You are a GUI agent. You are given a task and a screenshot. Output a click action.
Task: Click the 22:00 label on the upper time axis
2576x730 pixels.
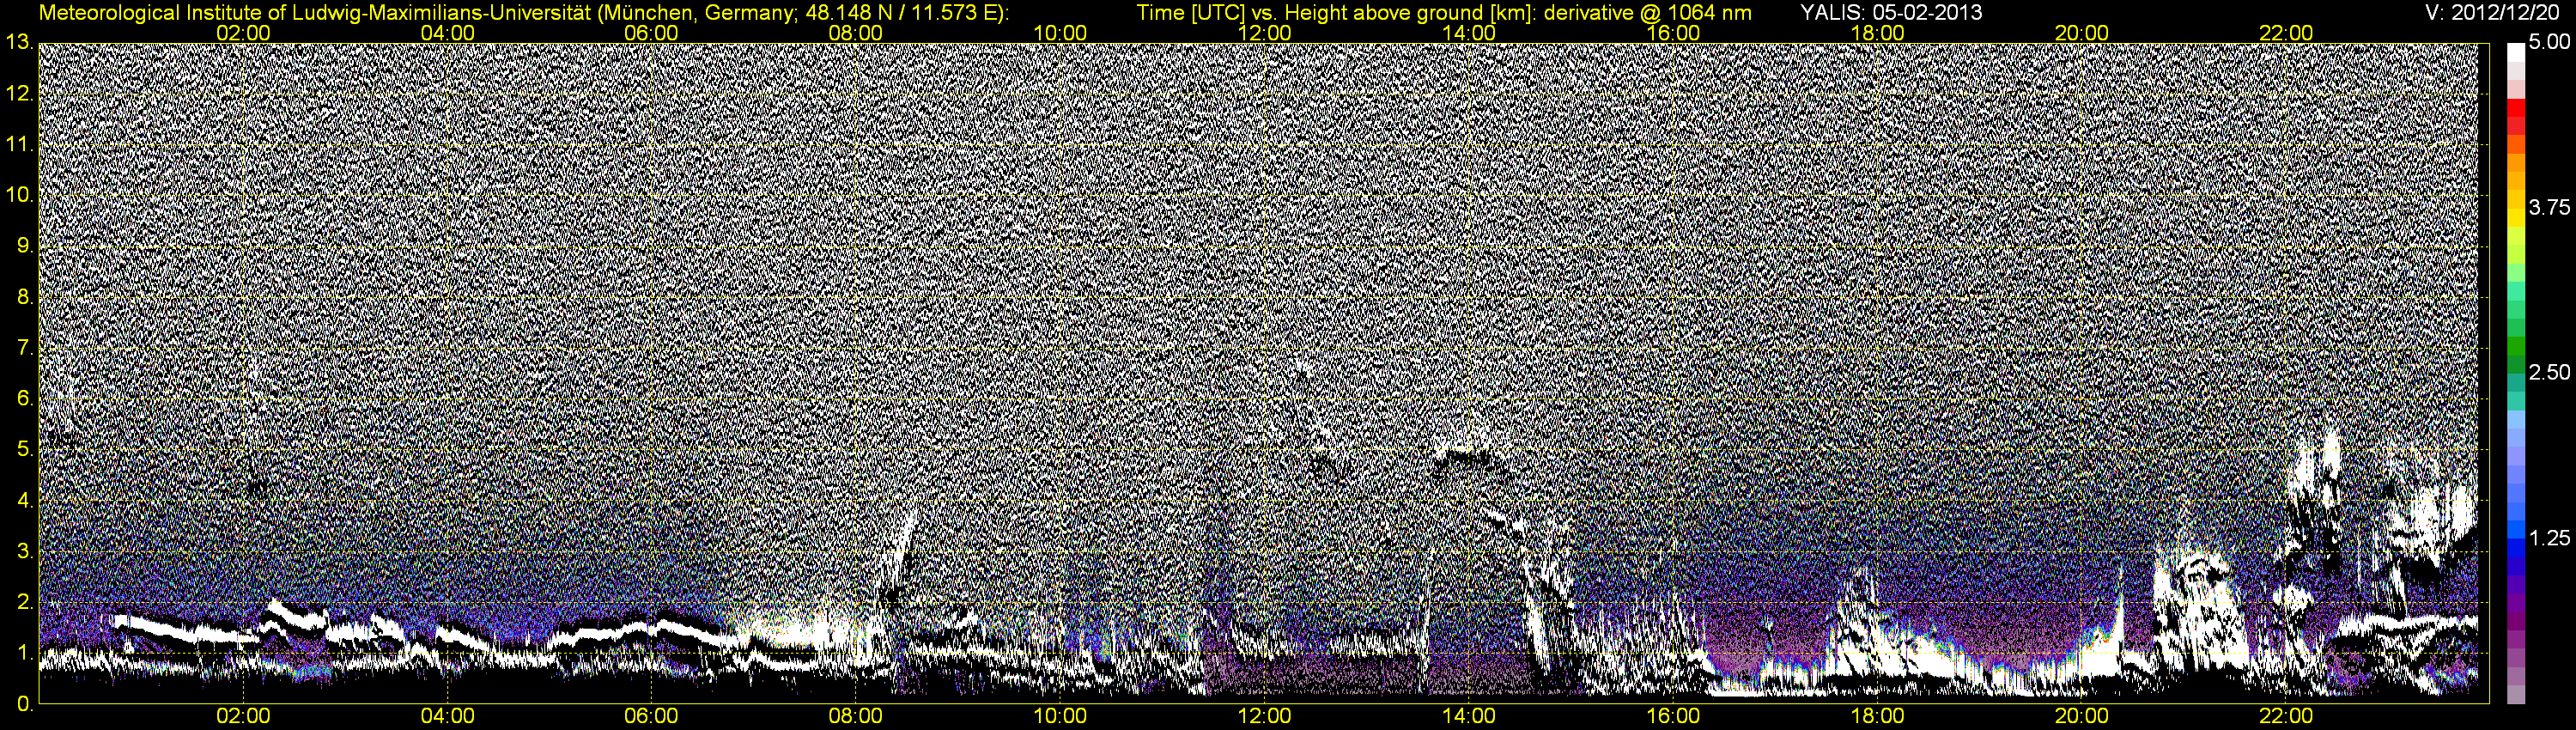[2286, 33]
